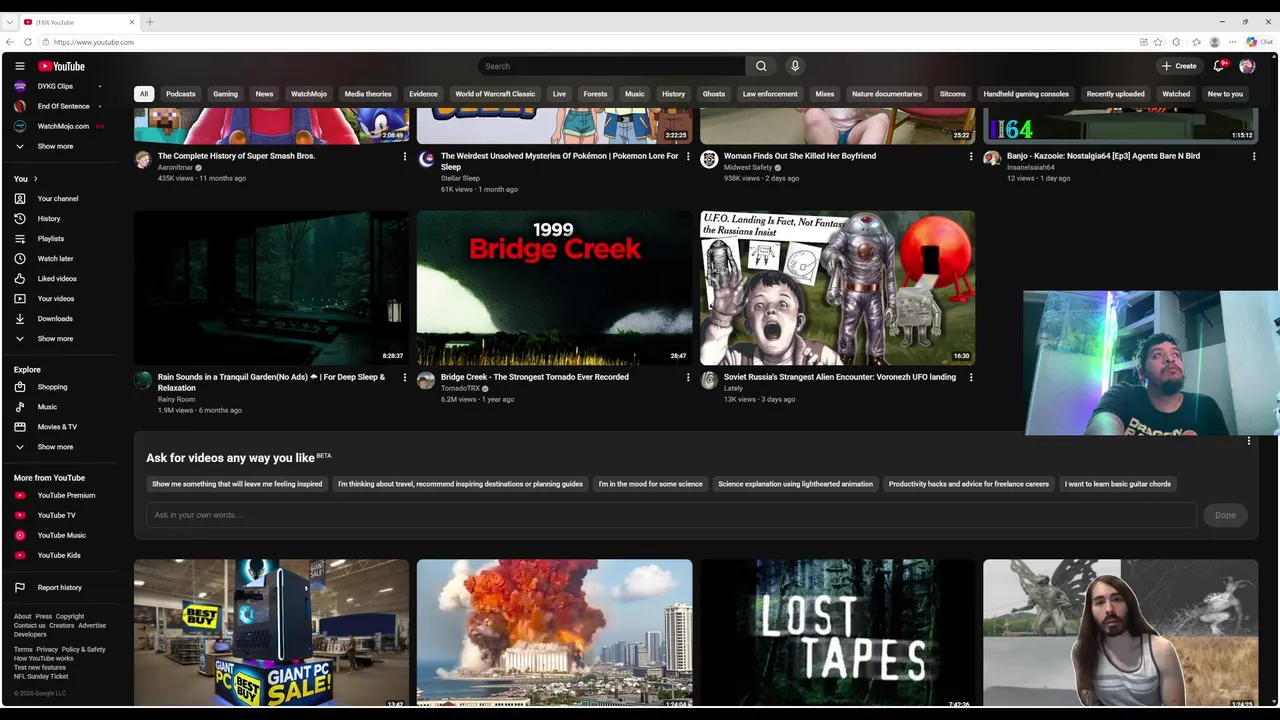Viewport: 1280px width, 720px height.
Task: Open the YouTube hamburger guide menu
Action: 19,66
